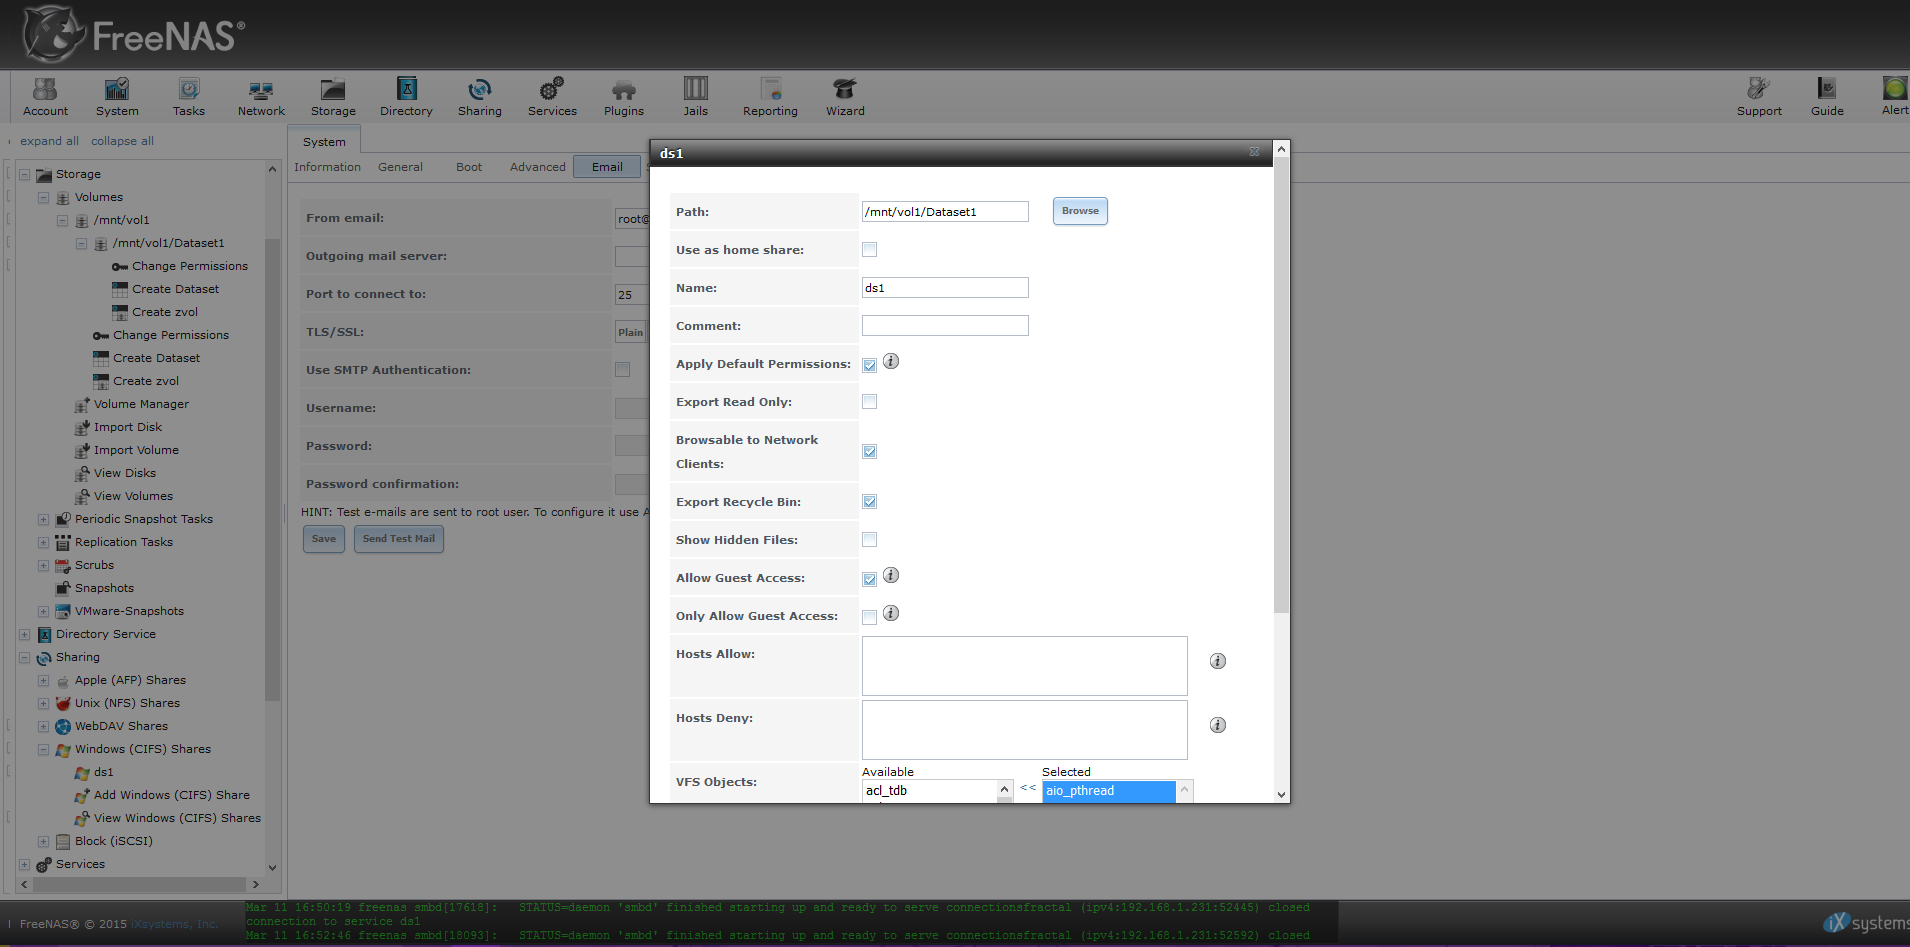Click info icon beside Allow Guest Access
1910x947 pixels.
click(891, 575)
